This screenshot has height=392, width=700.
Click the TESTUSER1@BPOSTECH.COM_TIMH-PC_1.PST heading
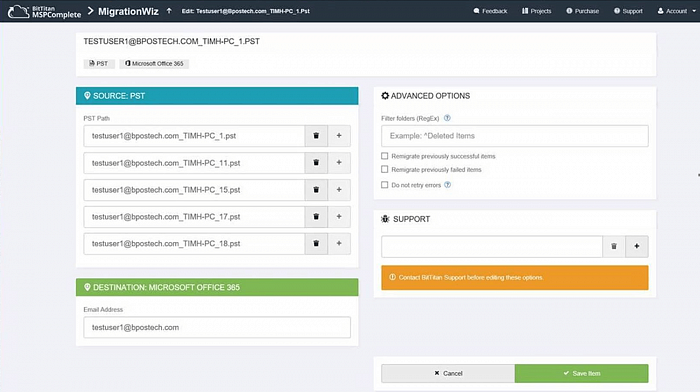(x=171, y=42)
